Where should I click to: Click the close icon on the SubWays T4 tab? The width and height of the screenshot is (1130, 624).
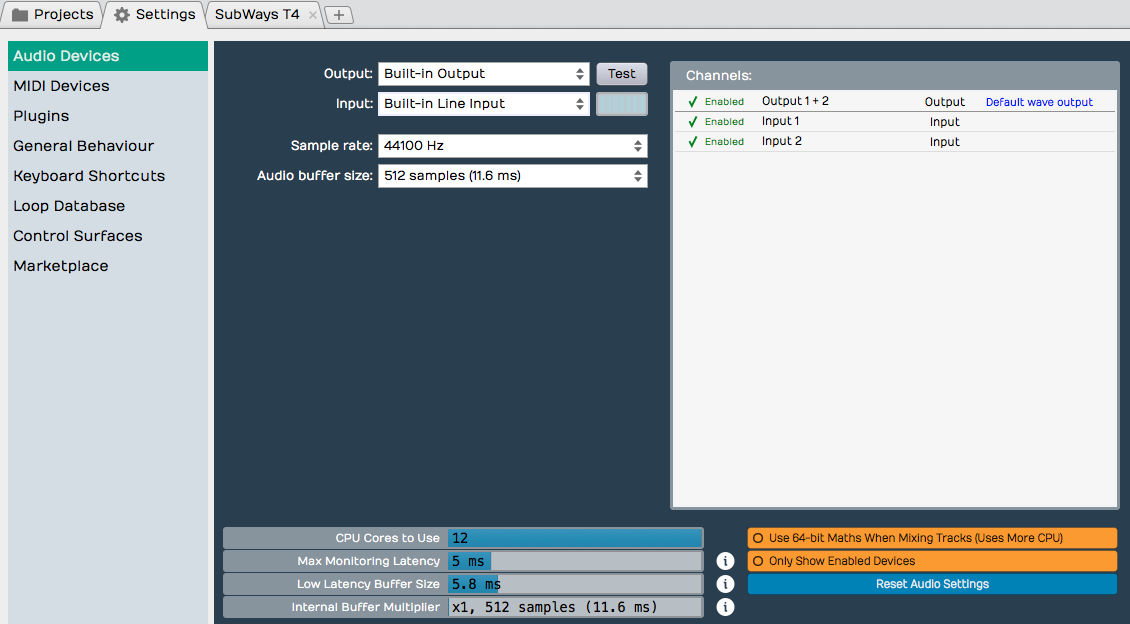click(311, 15)
